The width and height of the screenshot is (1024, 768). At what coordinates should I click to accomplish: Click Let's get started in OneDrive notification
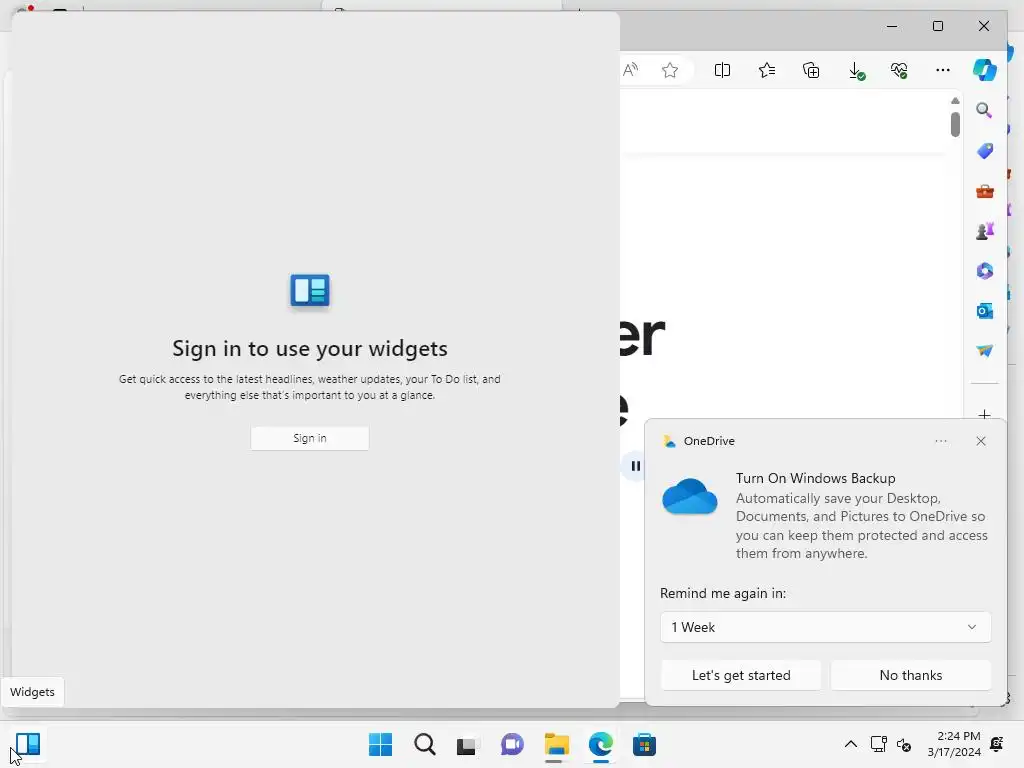click(741, 675)
